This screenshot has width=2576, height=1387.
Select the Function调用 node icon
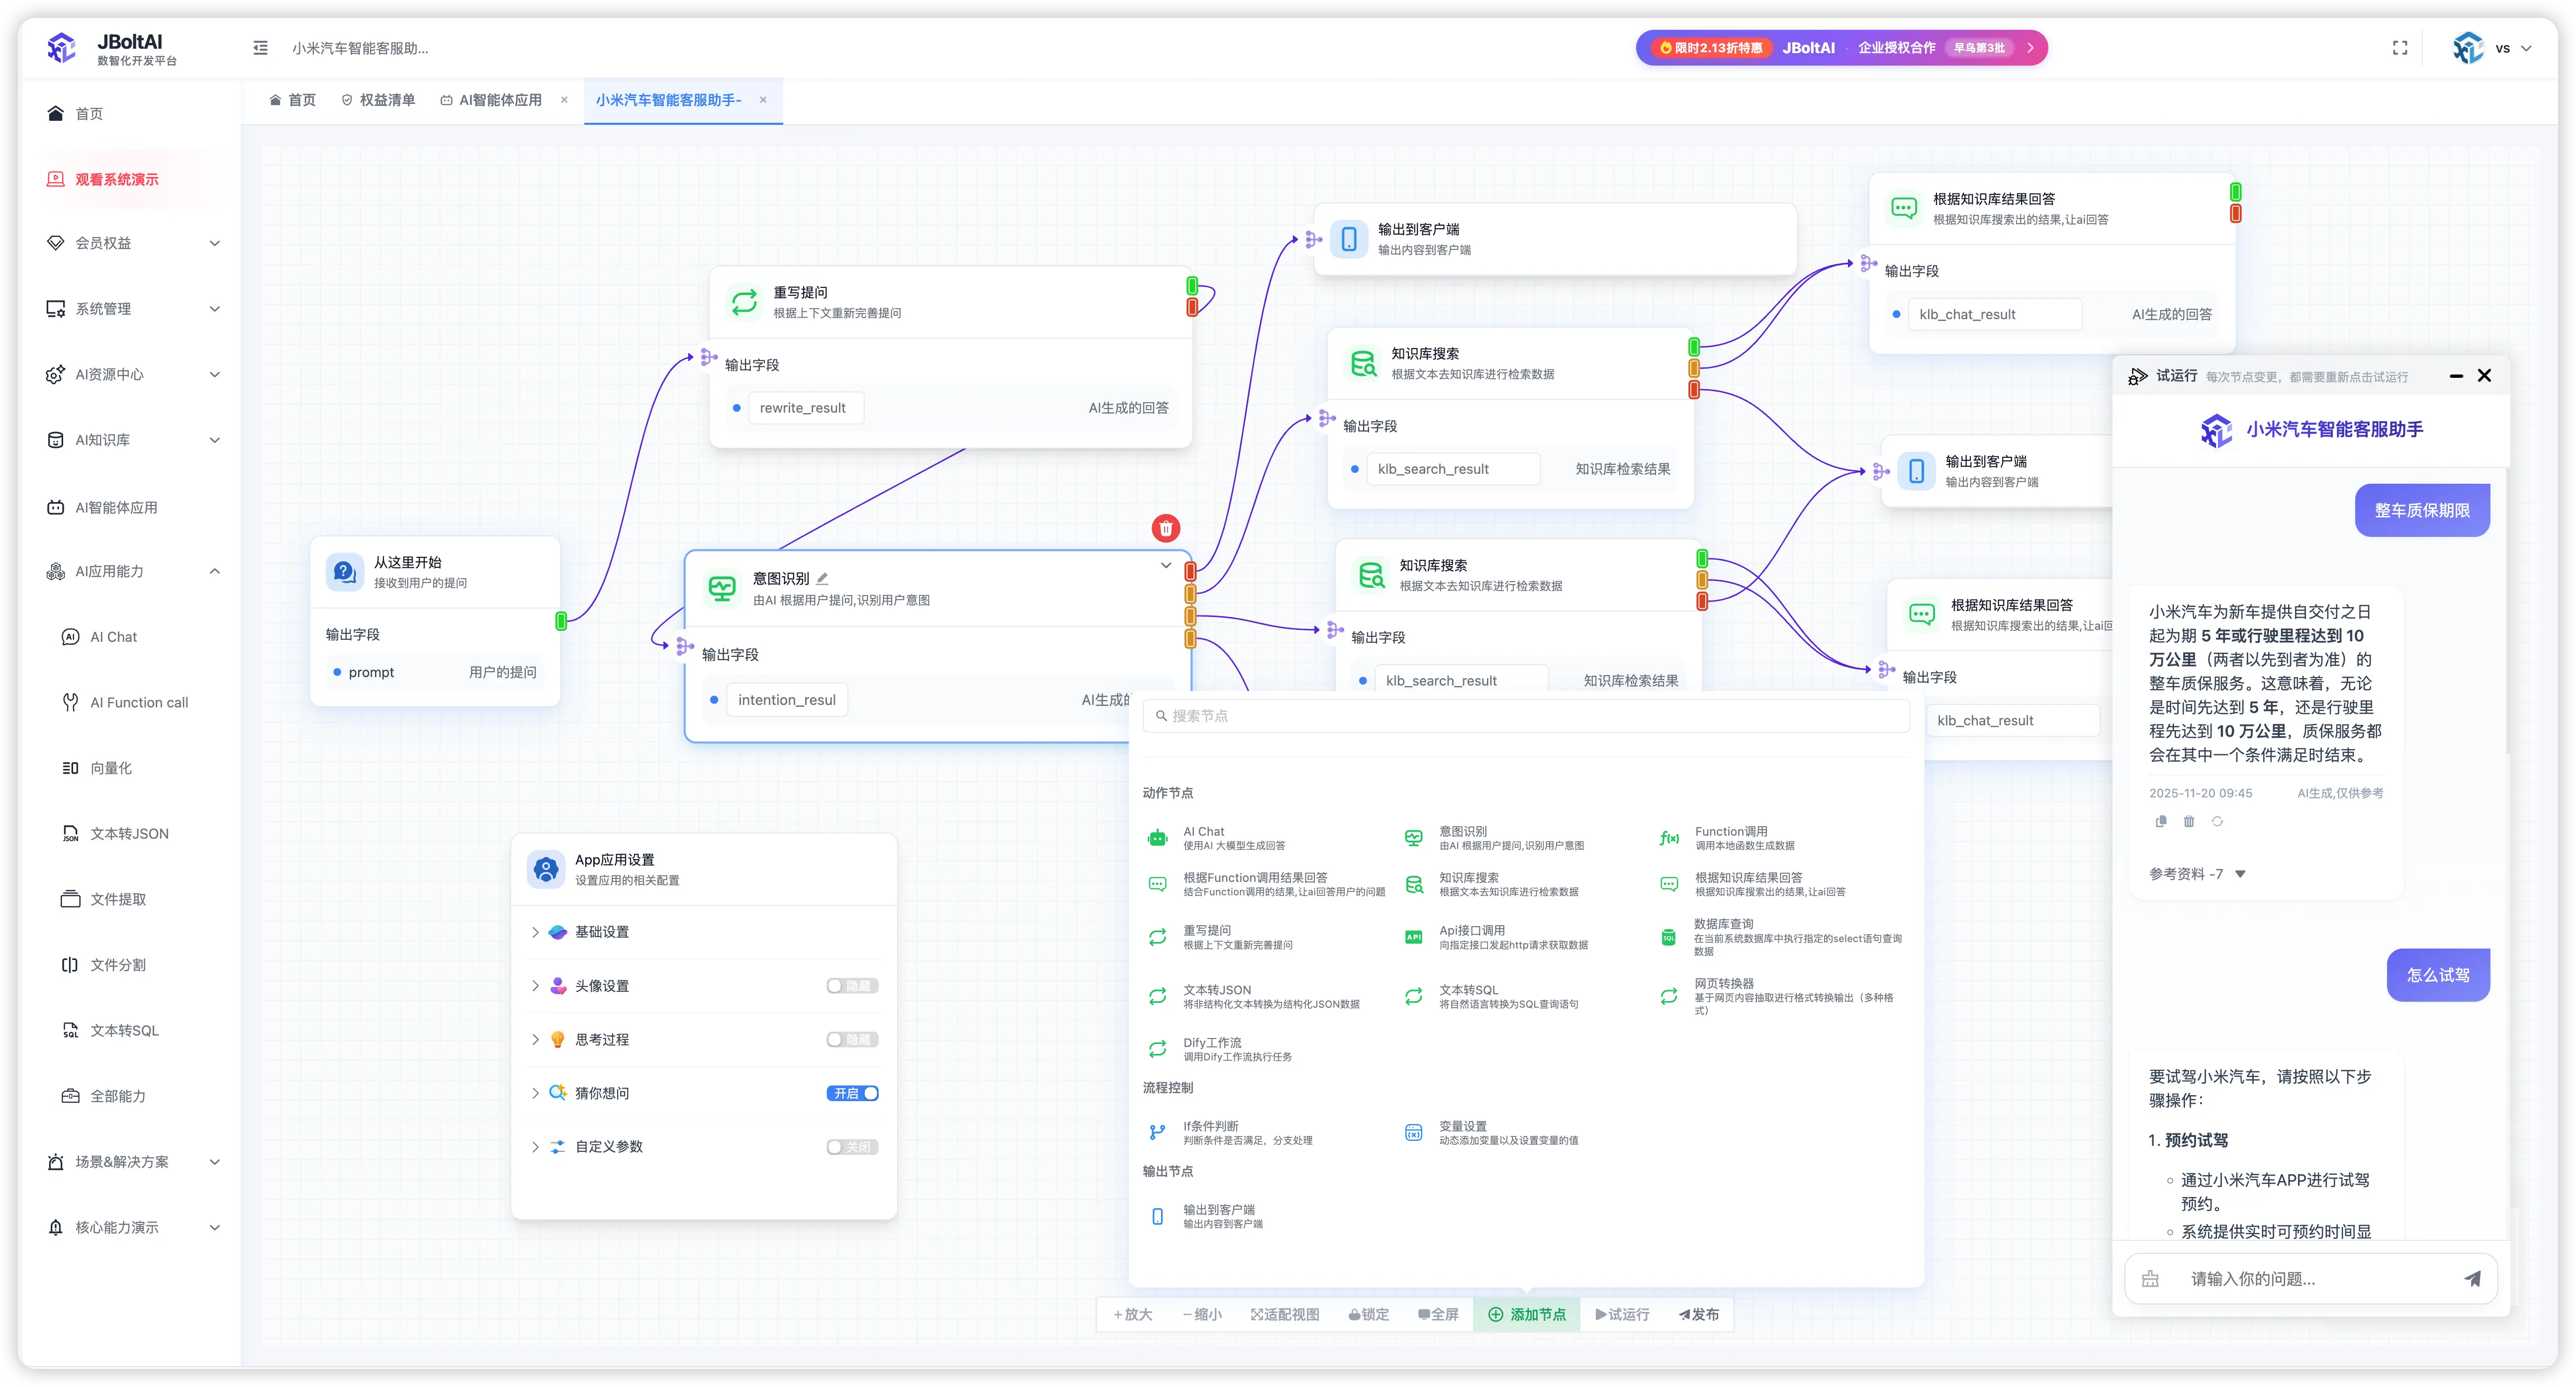[1669, 838]
